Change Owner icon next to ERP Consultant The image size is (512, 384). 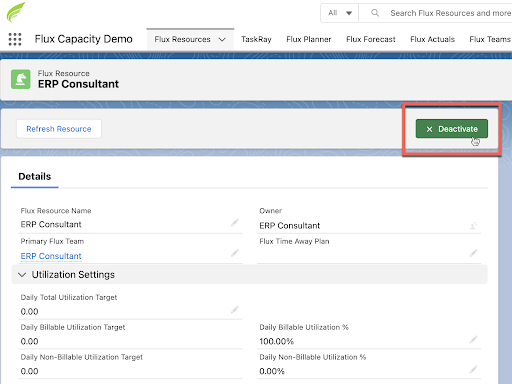(473, 226)
